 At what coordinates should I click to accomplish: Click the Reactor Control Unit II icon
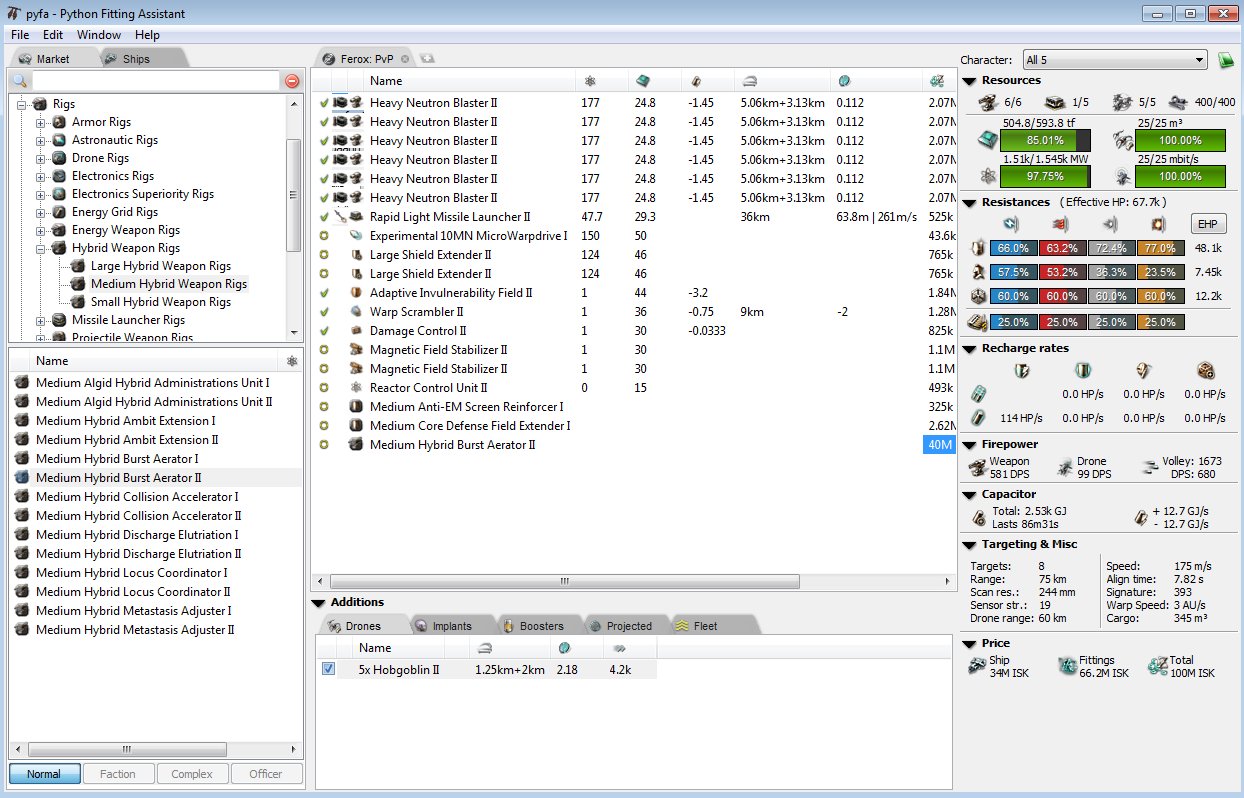357,388
